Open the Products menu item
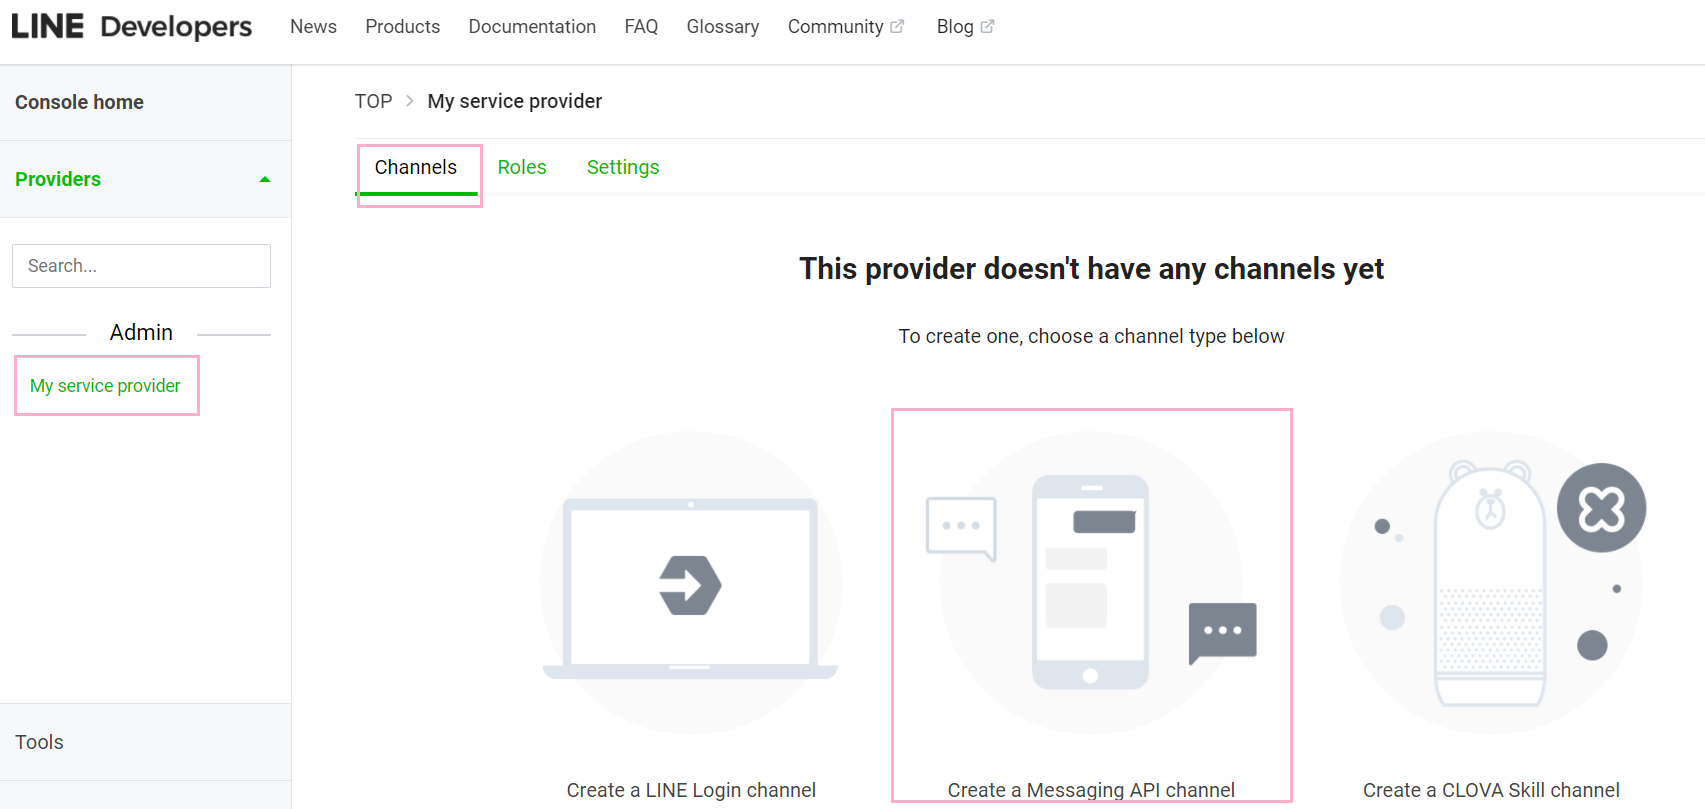1705x809 pixels. 402,27
